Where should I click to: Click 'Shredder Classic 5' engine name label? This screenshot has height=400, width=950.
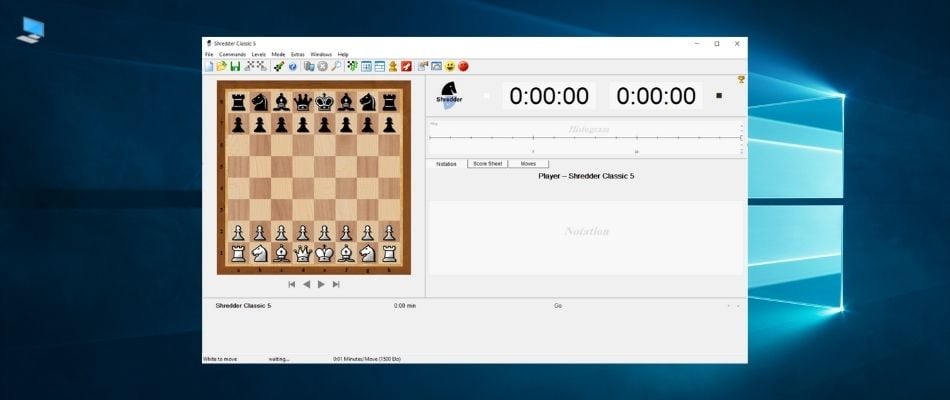[x=243, y=306]
